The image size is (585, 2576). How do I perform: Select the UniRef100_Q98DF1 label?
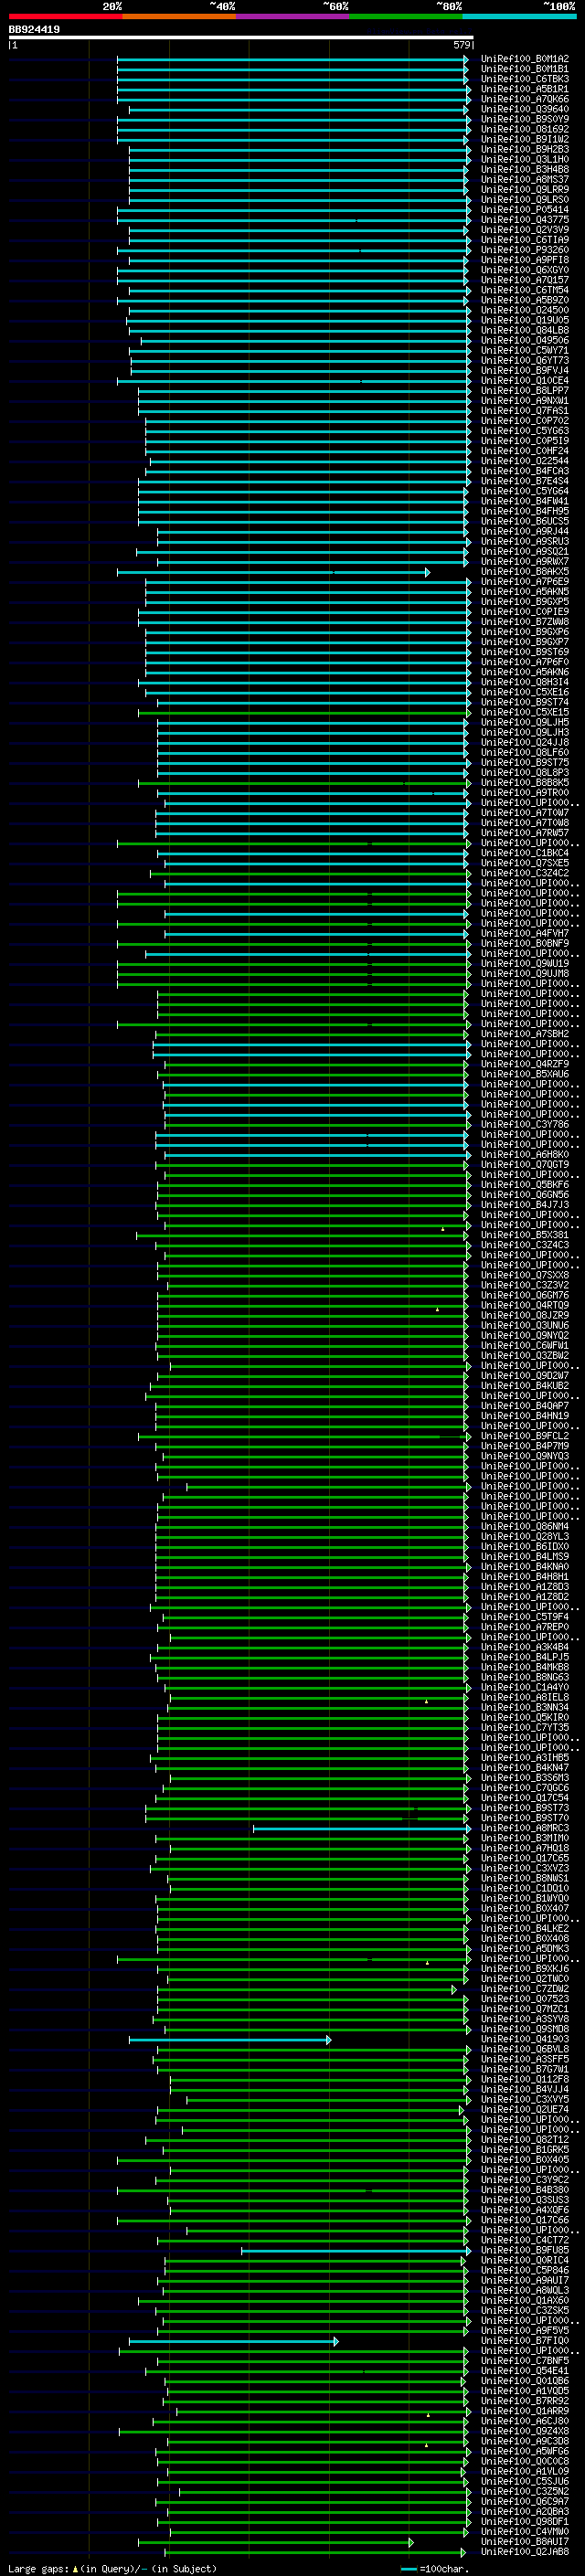point(525,2522)
